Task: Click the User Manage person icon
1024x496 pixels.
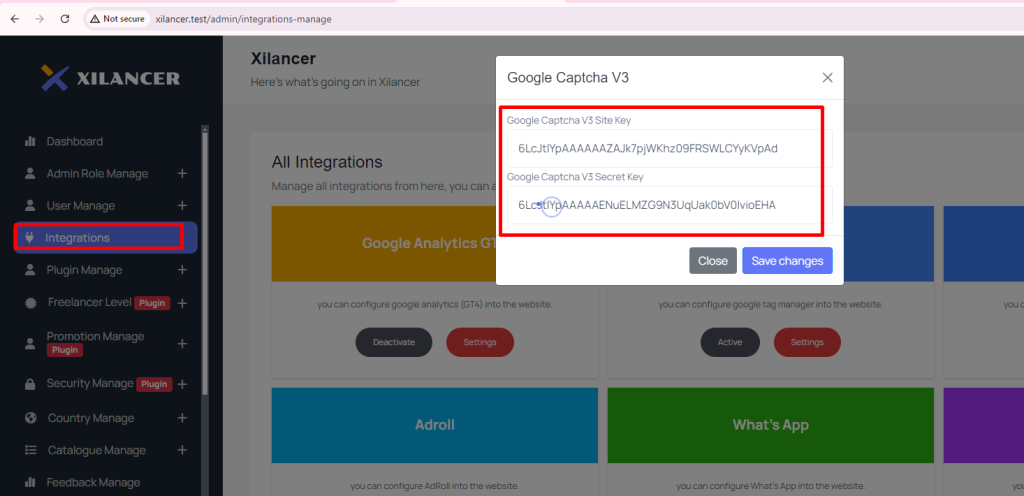Action: pyautogui.click(x=29, y=206)
